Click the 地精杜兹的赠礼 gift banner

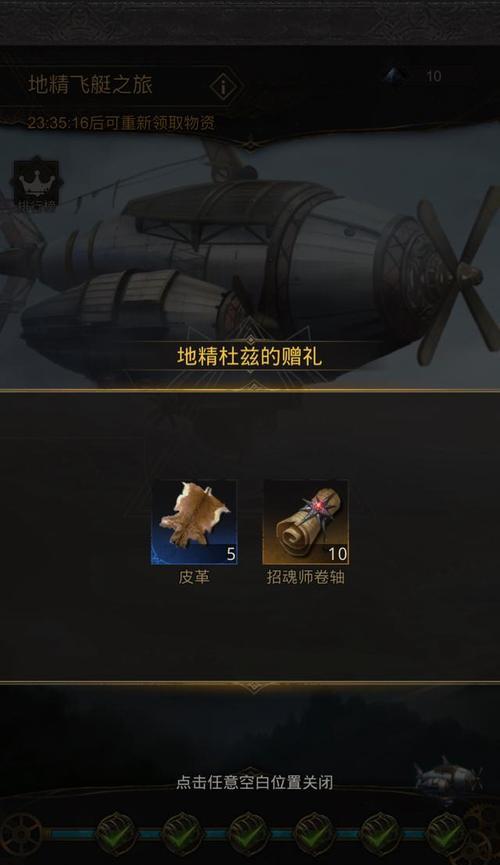click(x=249, y=356)
